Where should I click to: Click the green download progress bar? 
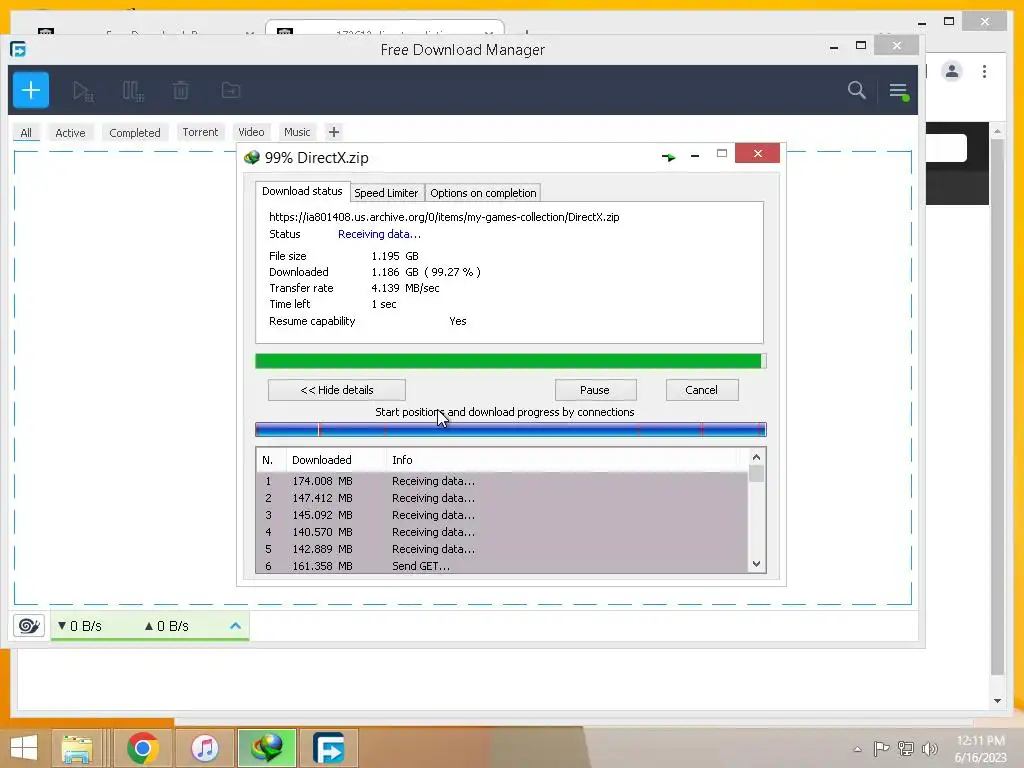(511, 361)
